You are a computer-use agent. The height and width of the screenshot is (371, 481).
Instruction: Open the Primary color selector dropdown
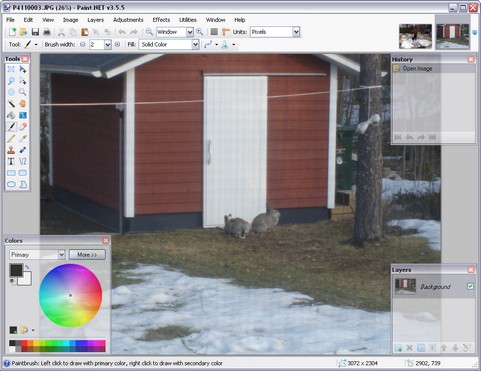point(61,255)
